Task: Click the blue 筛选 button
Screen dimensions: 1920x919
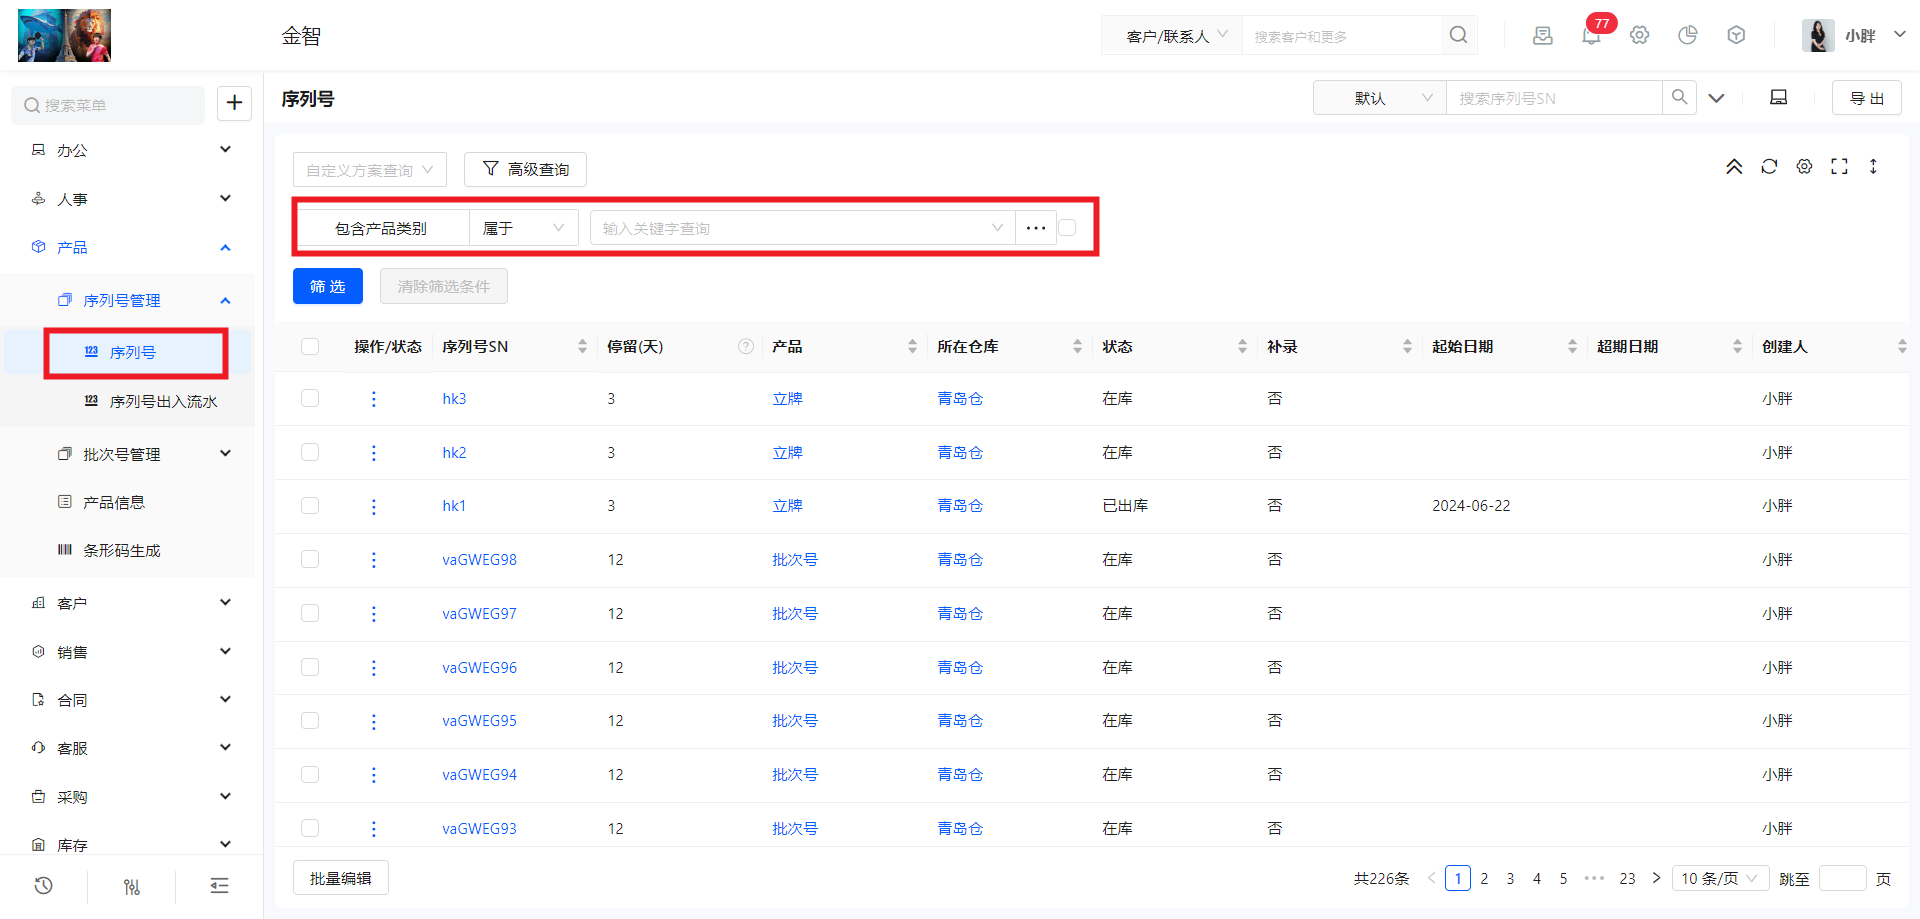Action: 328,286
